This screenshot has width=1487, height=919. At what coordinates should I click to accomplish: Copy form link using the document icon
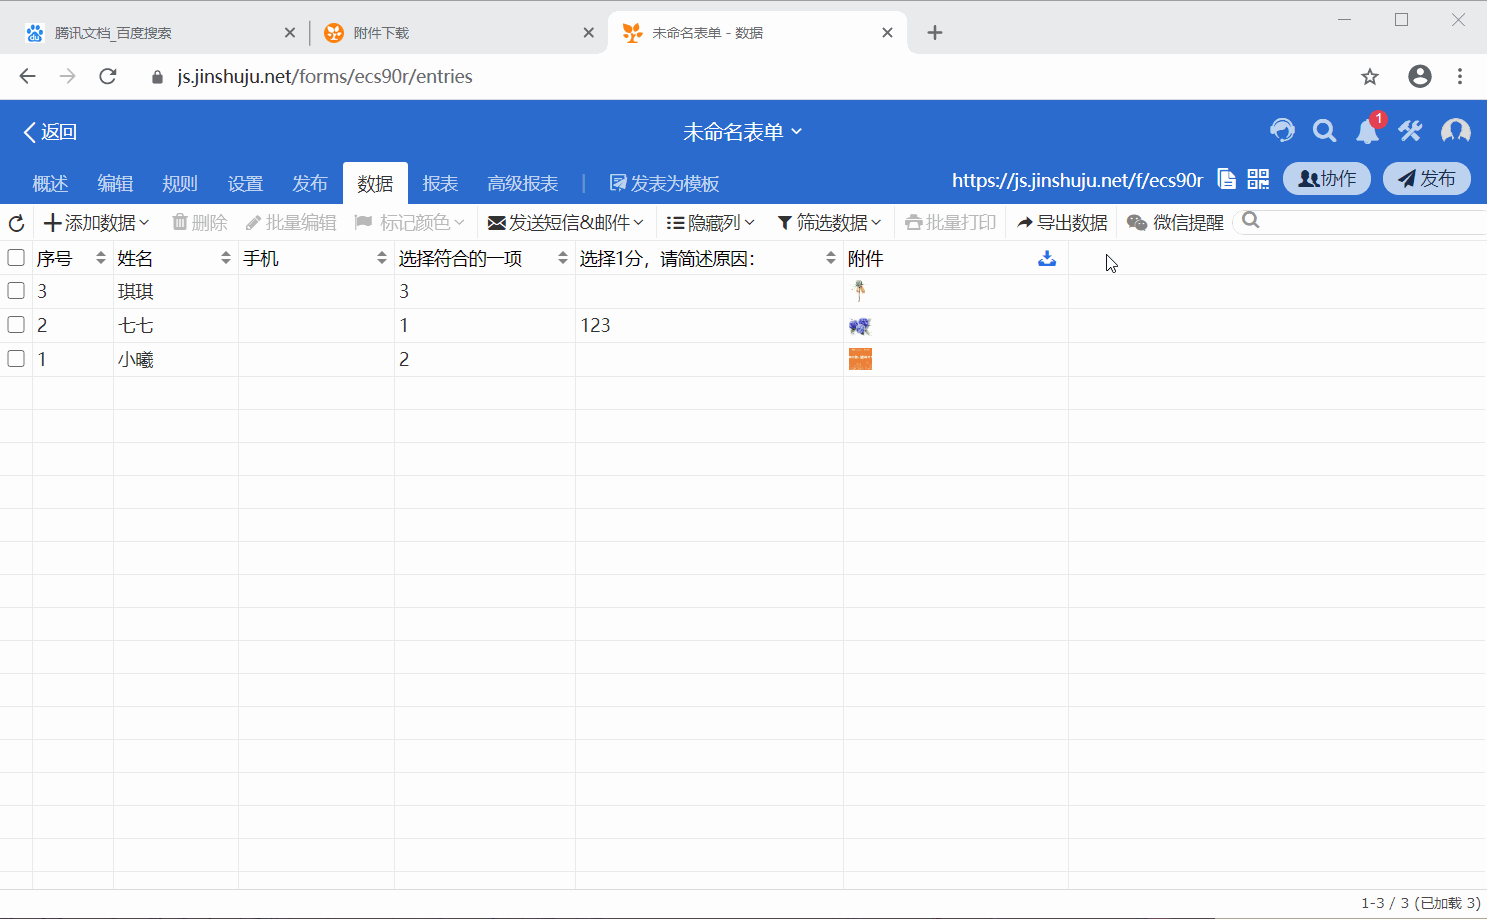[1227, 179]
